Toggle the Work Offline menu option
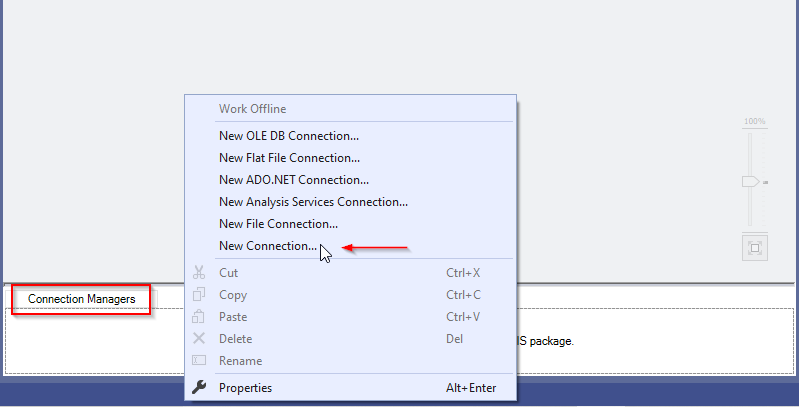 pos(252,108)
